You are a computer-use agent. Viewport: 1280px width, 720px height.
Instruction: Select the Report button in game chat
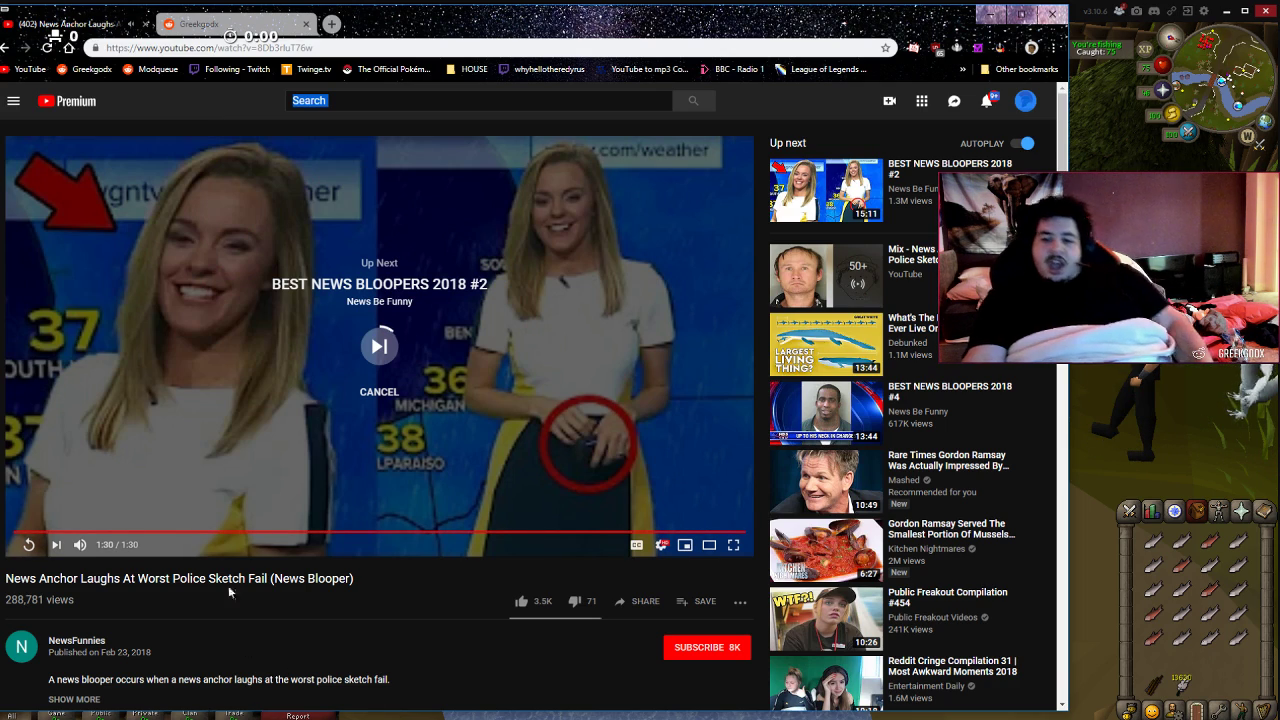click(x=298, y=715)
